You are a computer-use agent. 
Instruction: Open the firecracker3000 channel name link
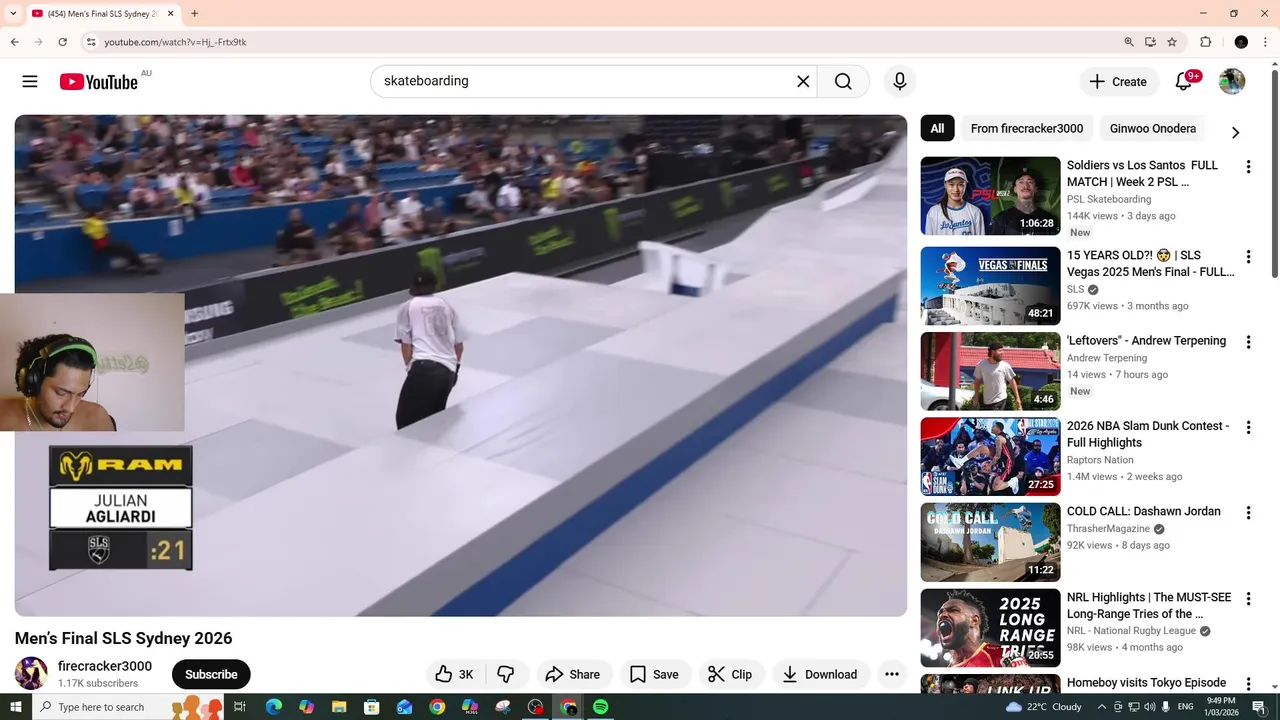105,666
